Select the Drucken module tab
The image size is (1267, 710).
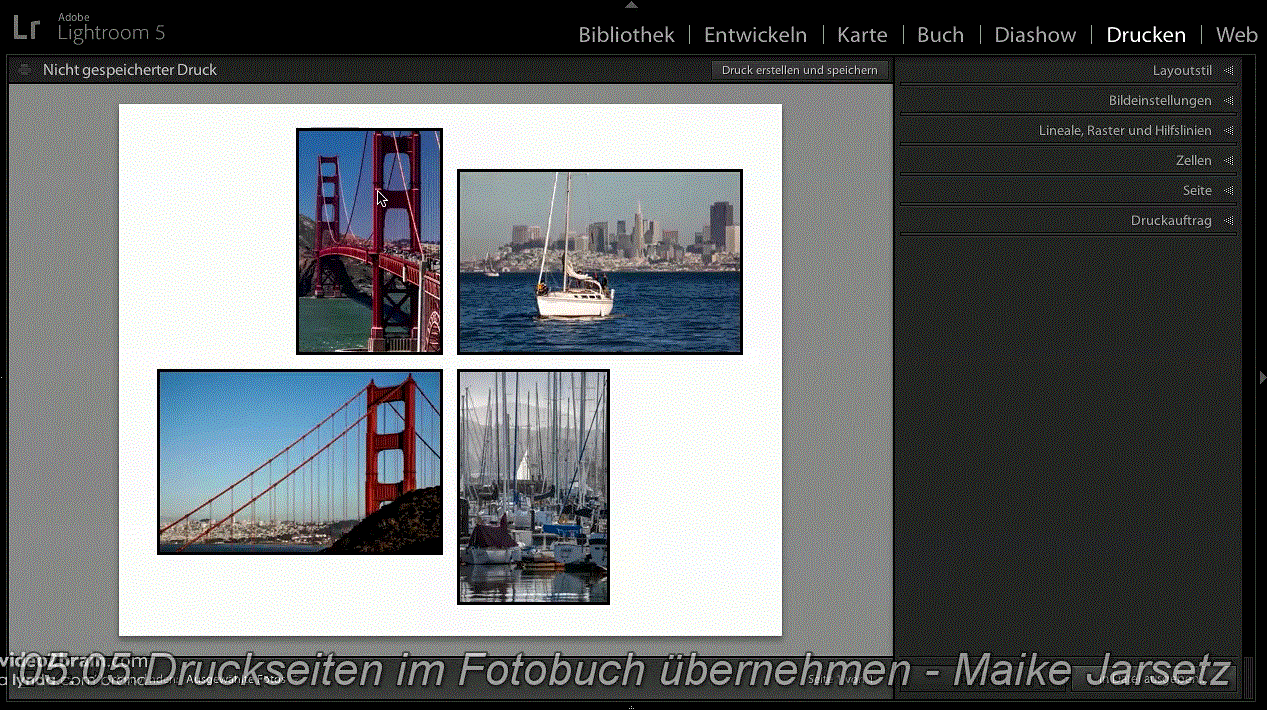point(1146,35)
